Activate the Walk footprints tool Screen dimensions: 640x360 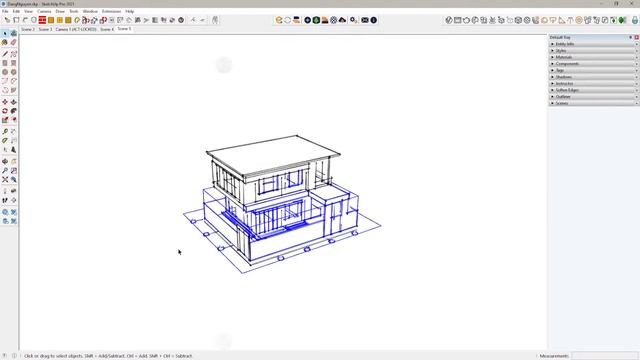[5, 200]
